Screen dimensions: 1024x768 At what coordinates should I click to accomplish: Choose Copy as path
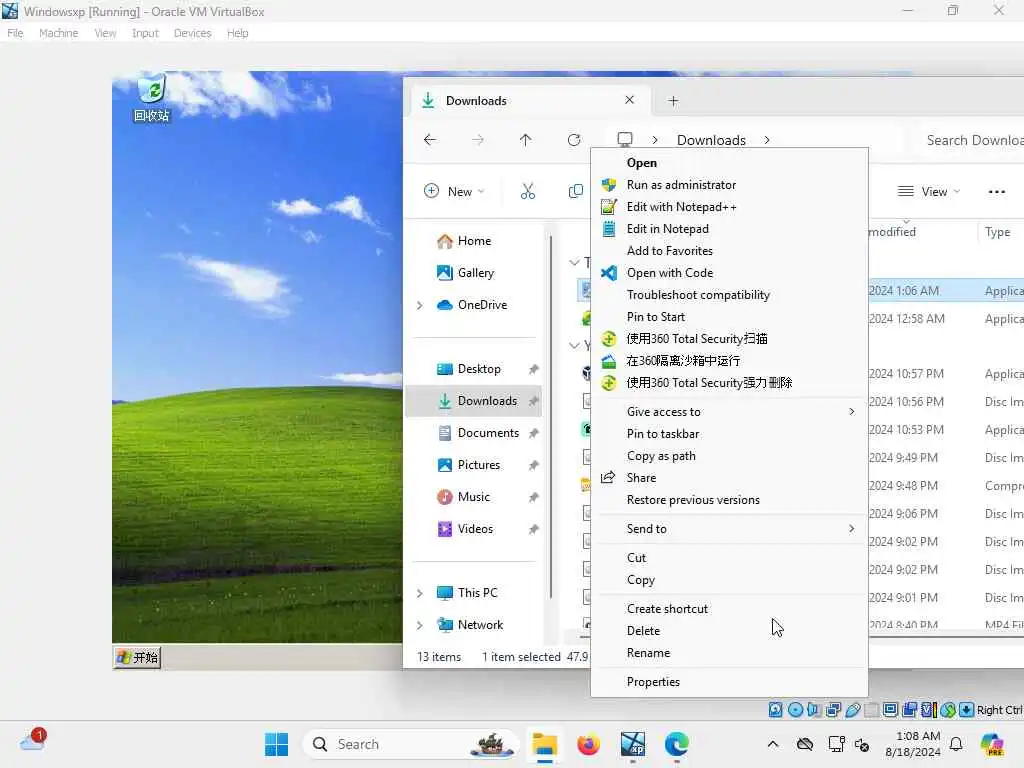click(729, 456)
